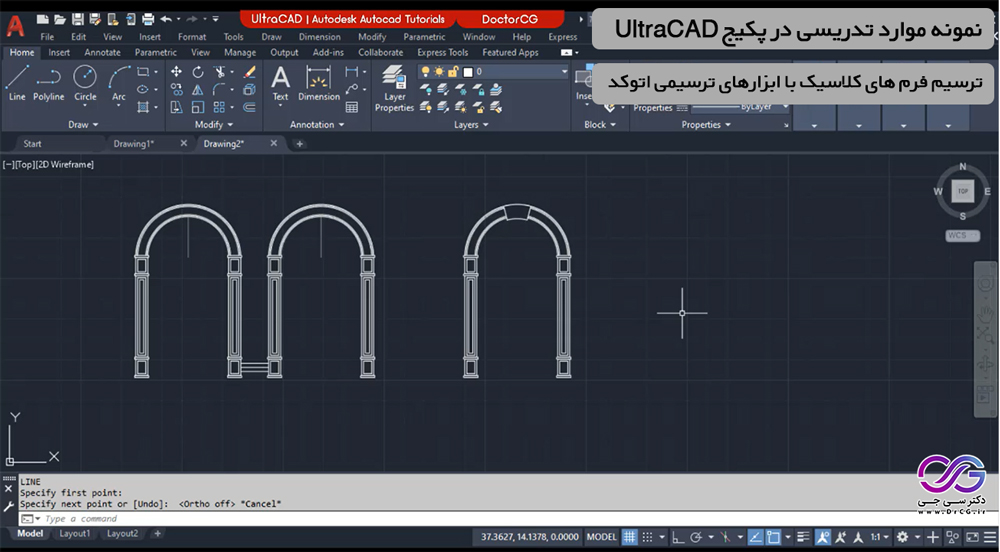
Task: Activate the Stretch tool
Action: click(176, 107)
